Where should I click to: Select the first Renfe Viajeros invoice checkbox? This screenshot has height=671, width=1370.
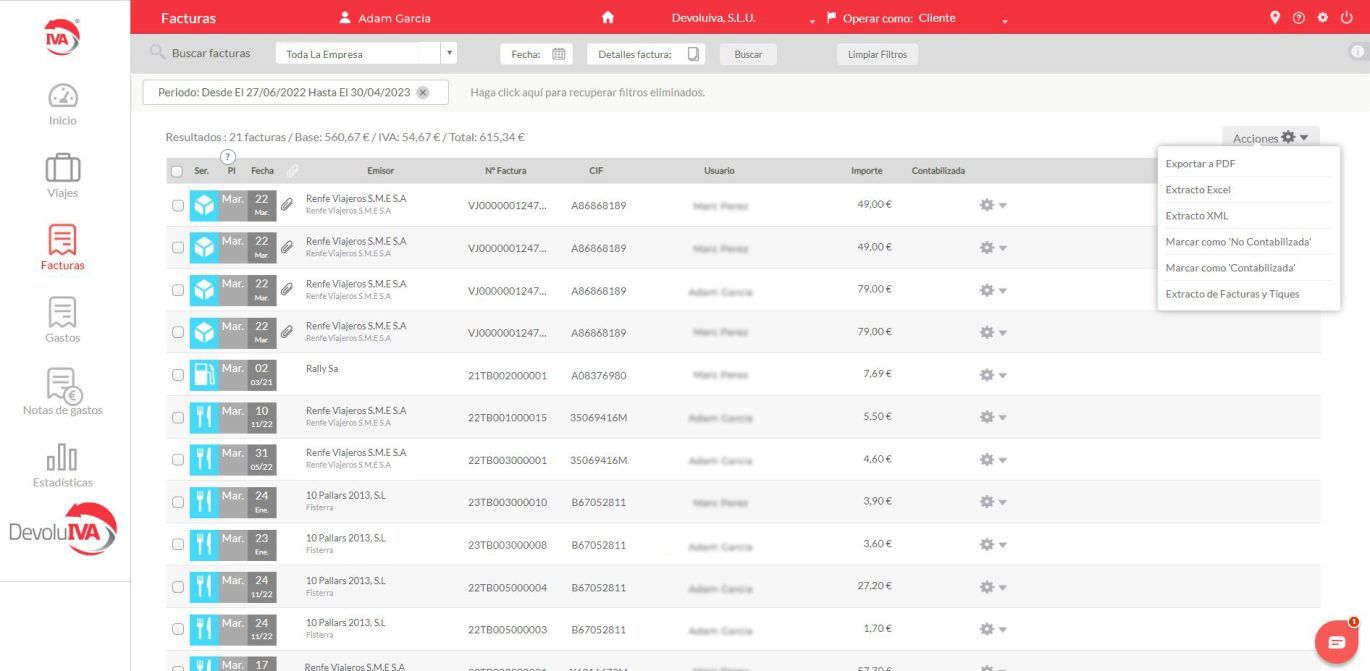point(178,206)
